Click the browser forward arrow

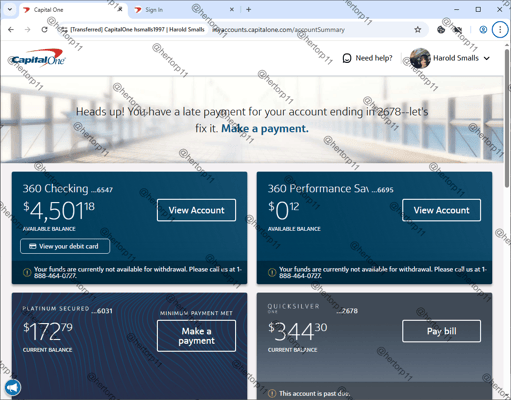coord(27,30)
